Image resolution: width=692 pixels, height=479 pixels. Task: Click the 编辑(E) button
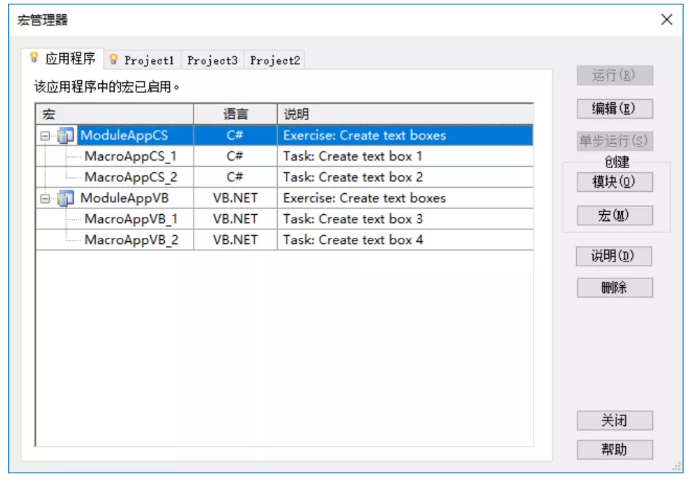click(614, 109)
